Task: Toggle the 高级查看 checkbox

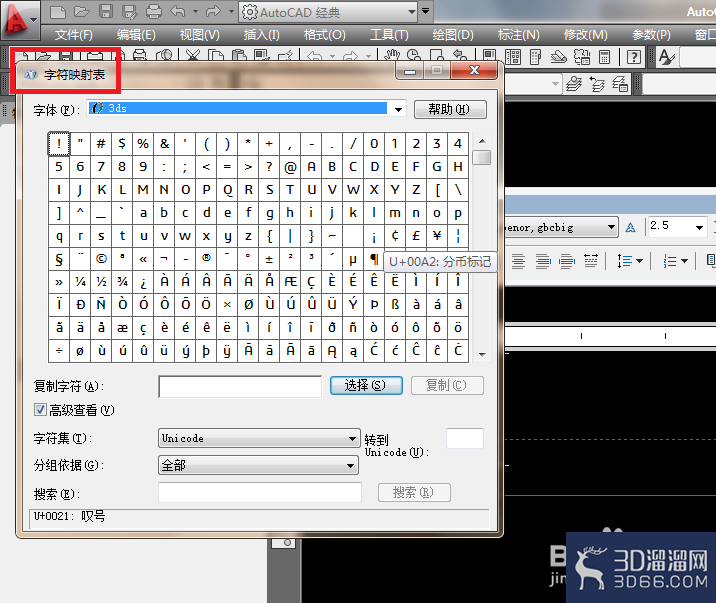Action: point(40,409)
